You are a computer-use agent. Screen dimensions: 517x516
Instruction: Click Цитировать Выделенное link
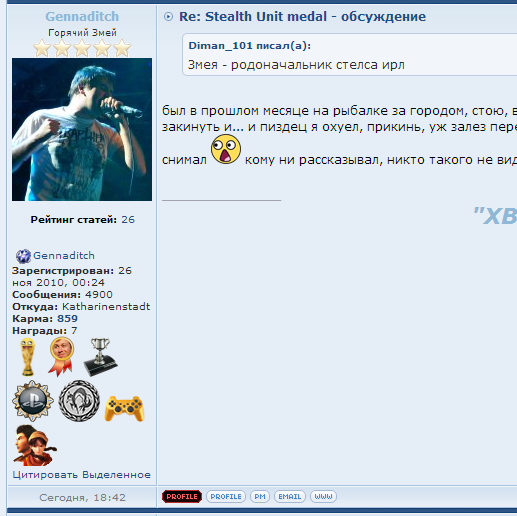[82, 474]
